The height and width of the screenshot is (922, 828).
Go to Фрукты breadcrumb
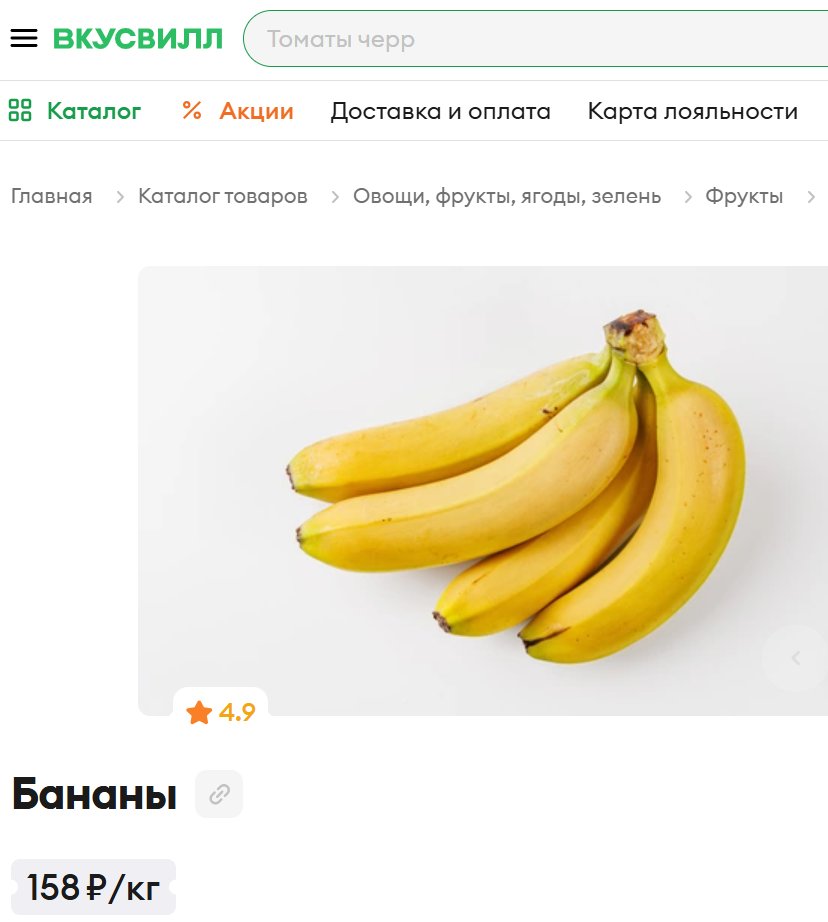pyautogui.click(x=744, y=196)
